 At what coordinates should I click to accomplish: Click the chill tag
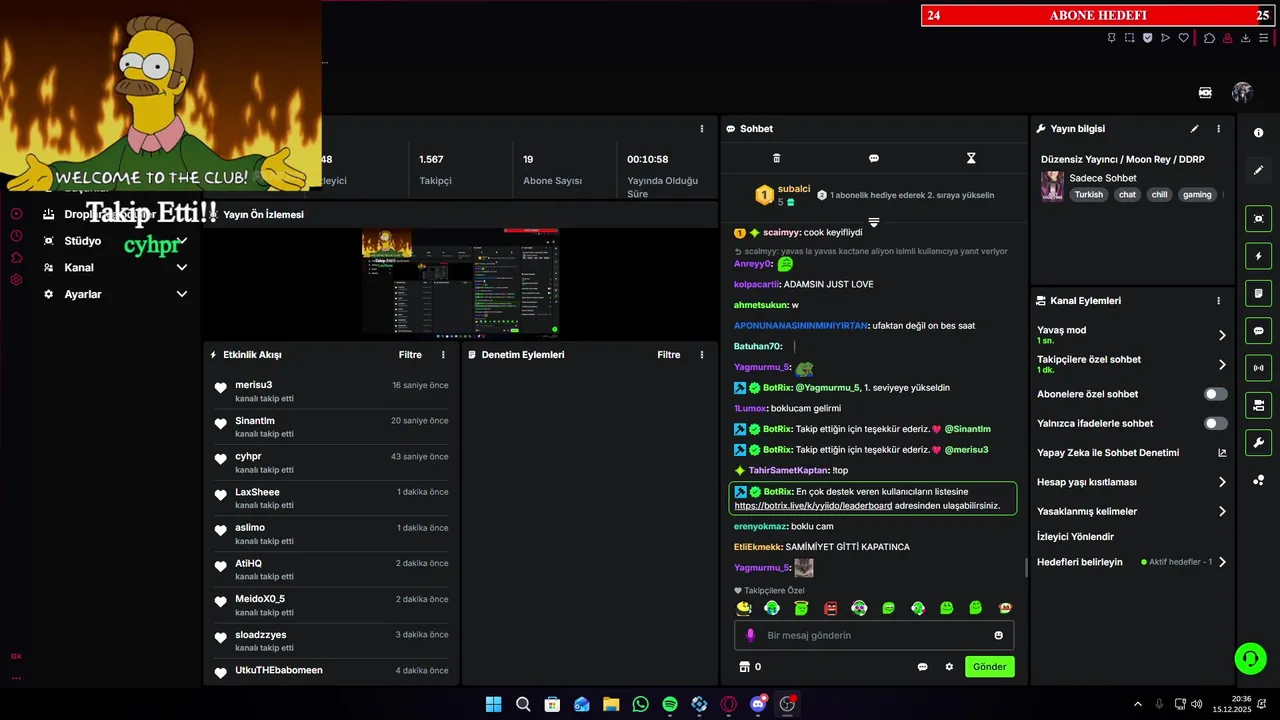pyautogui.click(x=1159, y=195)
